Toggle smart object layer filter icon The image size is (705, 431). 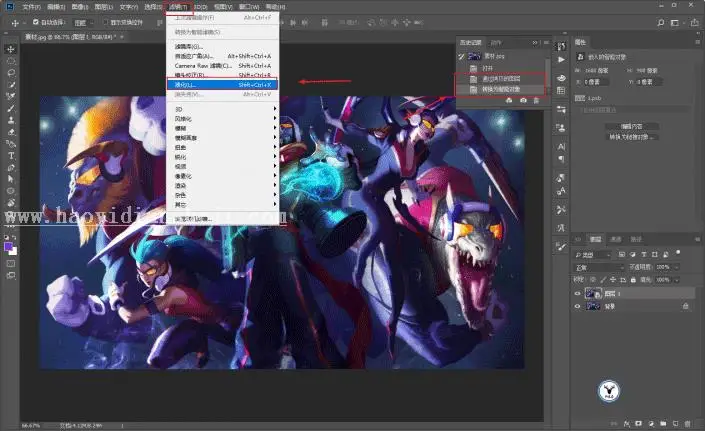coord(665,254)
